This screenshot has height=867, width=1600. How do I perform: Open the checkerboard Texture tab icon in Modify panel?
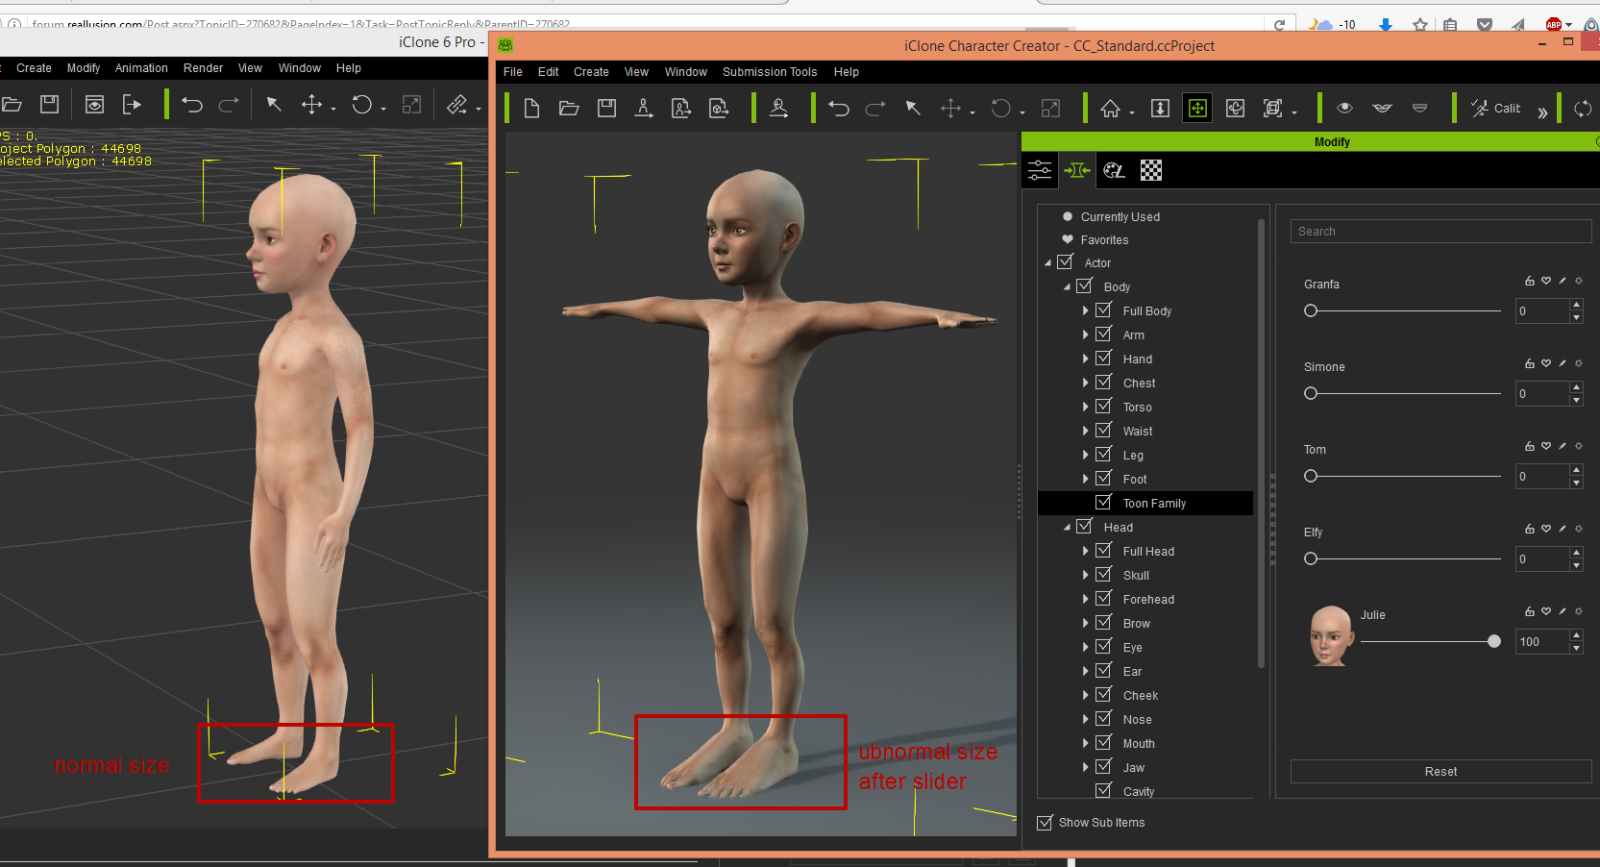point(1151,170)
